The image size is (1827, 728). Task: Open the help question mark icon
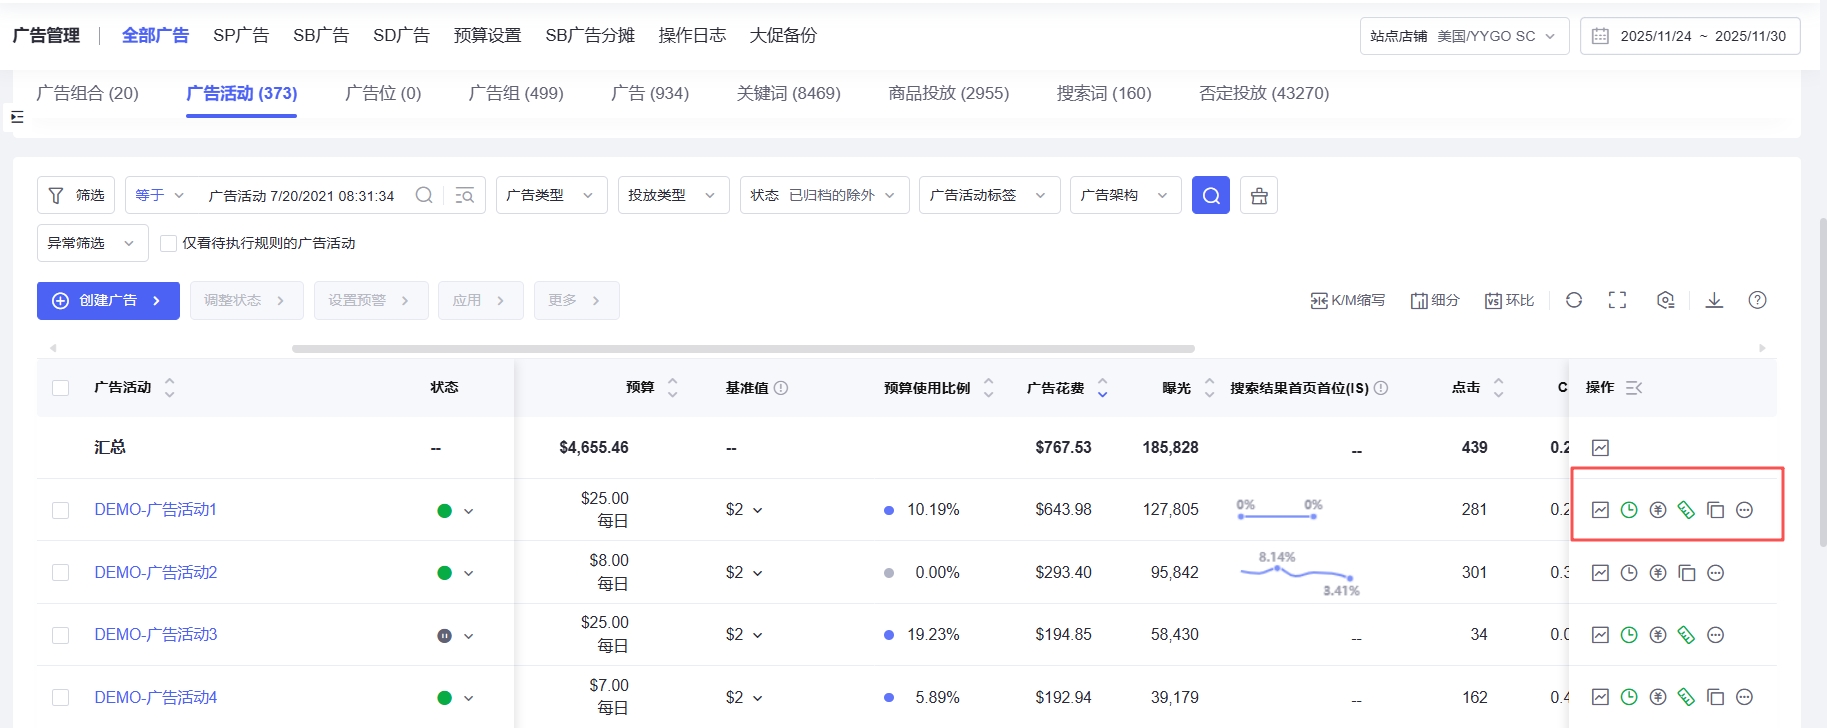click(1757, 300)
